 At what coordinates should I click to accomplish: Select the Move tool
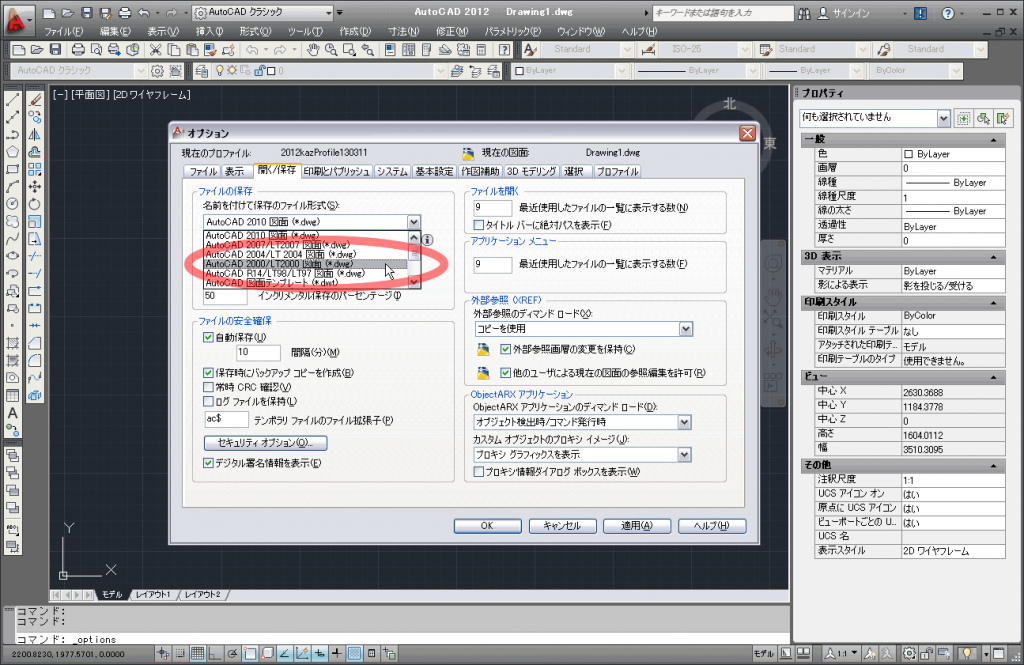click(35, 187)
